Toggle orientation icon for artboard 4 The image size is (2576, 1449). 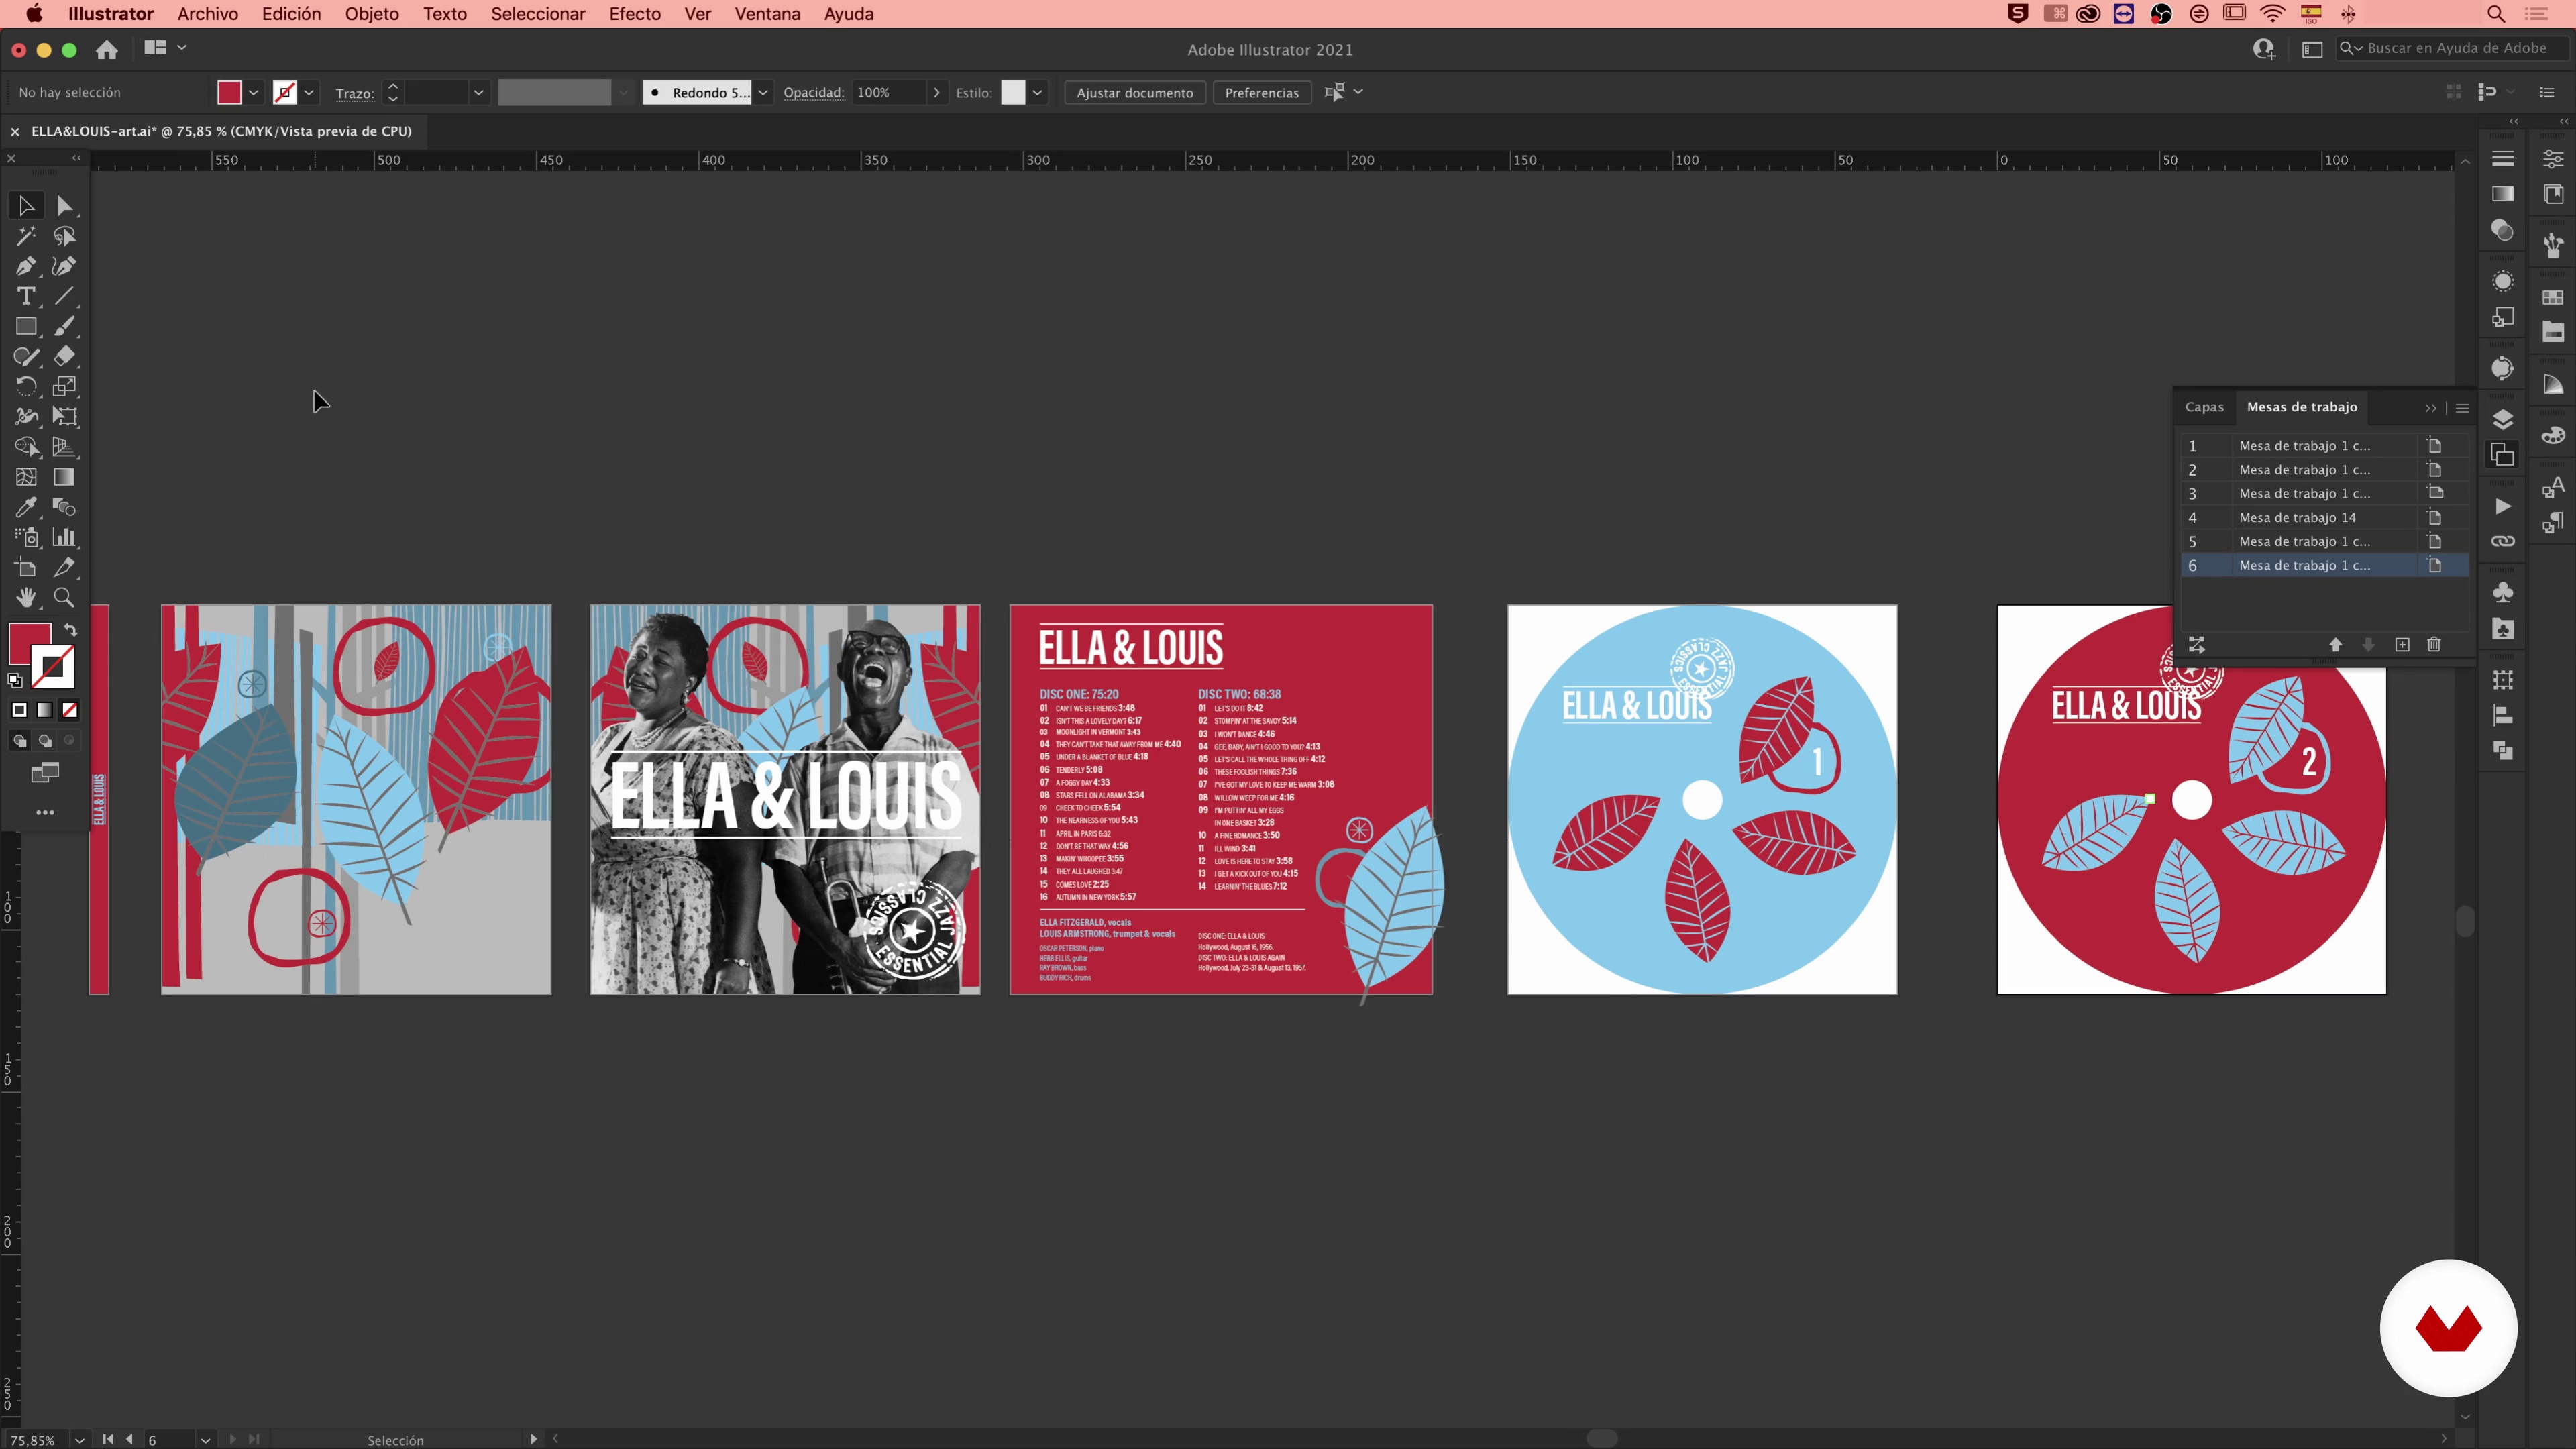point(2435,517)
